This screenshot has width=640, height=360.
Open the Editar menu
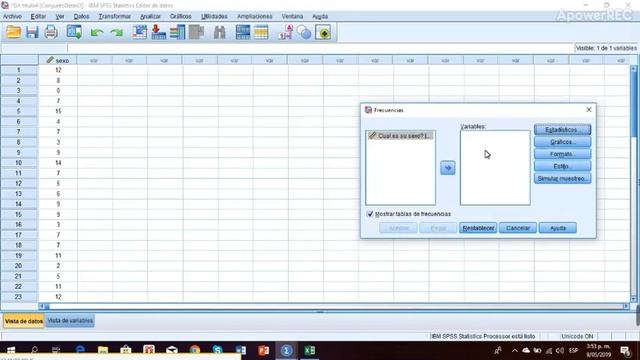click(38, 16)
